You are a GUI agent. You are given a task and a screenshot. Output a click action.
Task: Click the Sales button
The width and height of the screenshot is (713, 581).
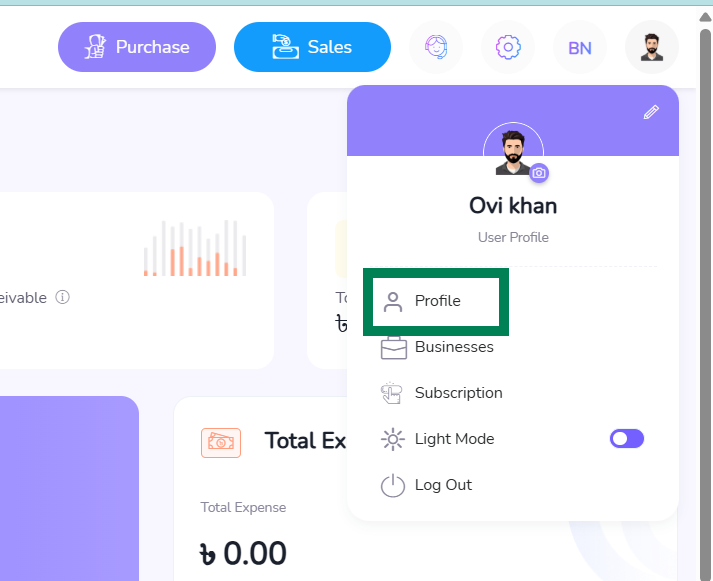pyautogui.click(x=312, y=47)
